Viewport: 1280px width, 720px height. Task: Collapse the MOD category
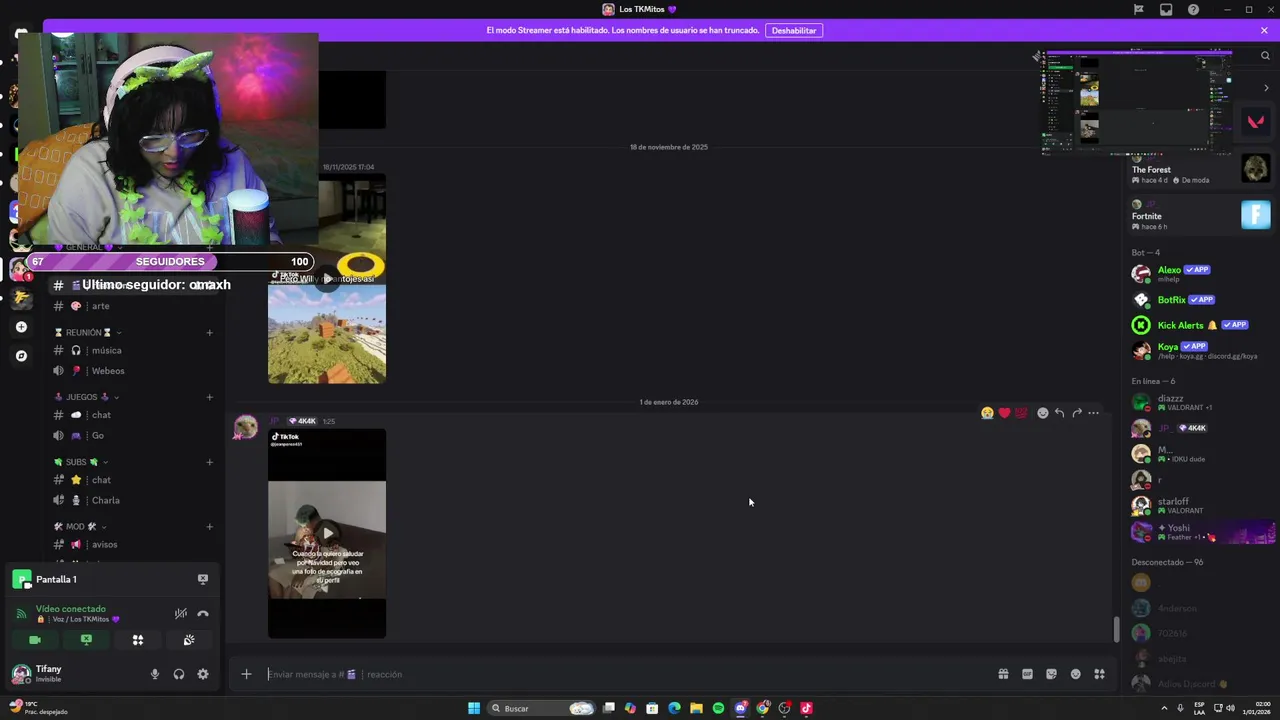(x=80, y=526)
